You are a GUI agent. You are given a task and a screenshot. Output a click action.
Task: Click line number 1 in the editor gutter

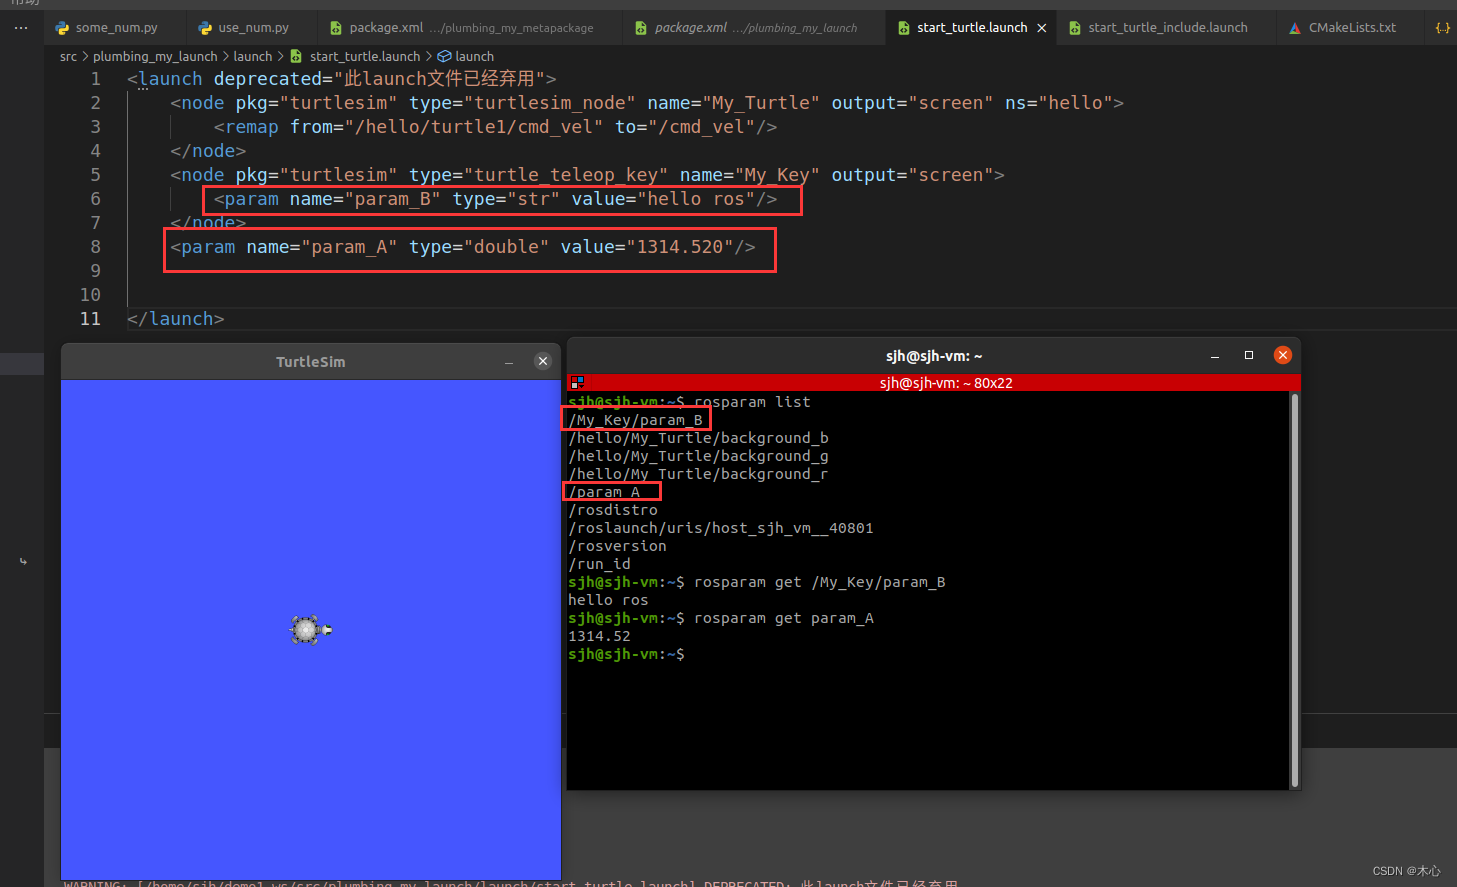pyautogui.click(x=96, y=79)
